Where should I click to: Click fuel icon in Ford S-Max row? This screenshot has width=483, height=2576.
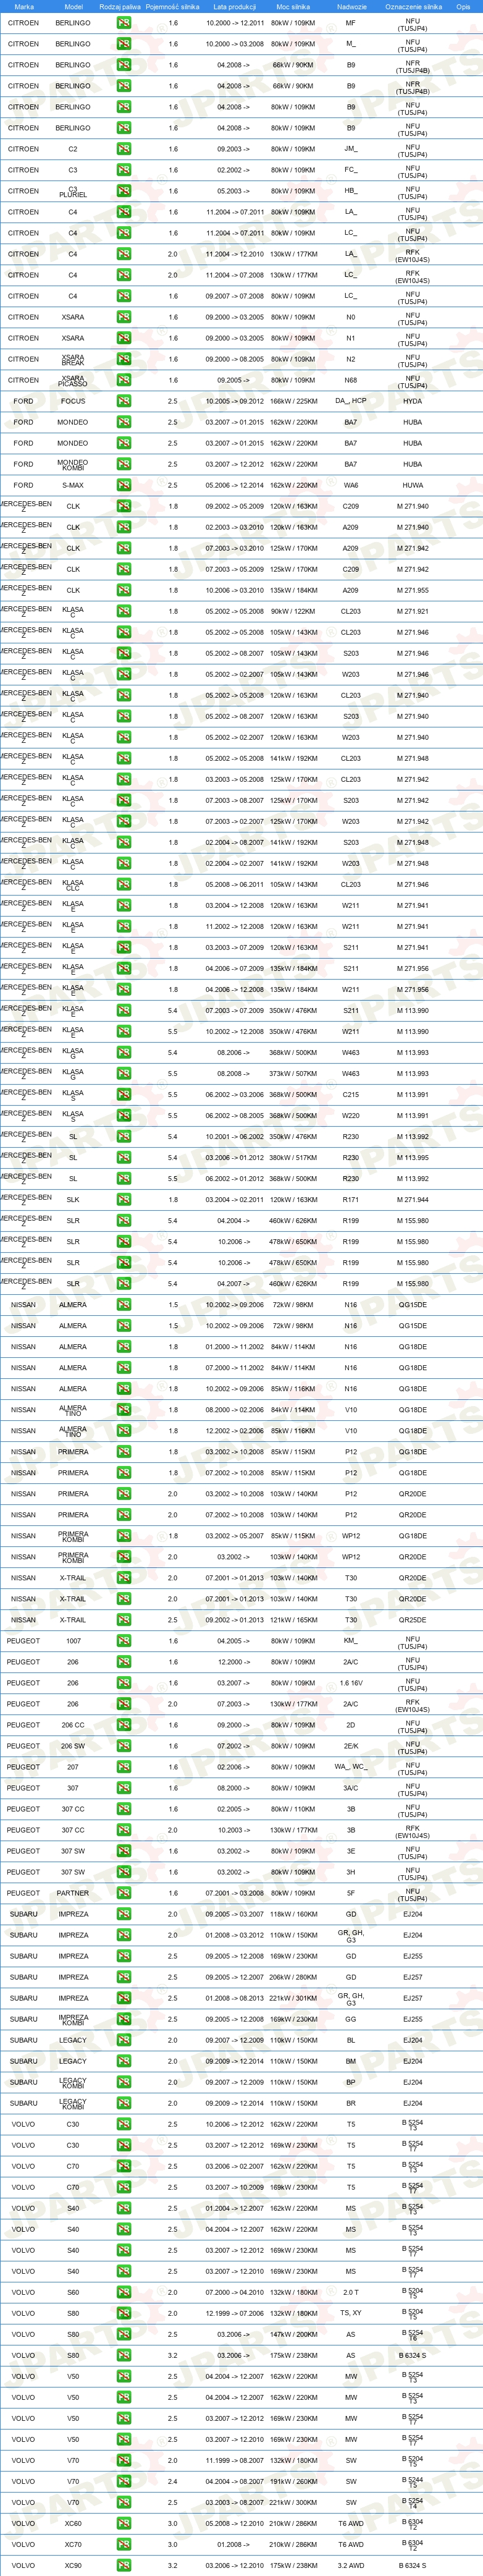coord(123,485)
